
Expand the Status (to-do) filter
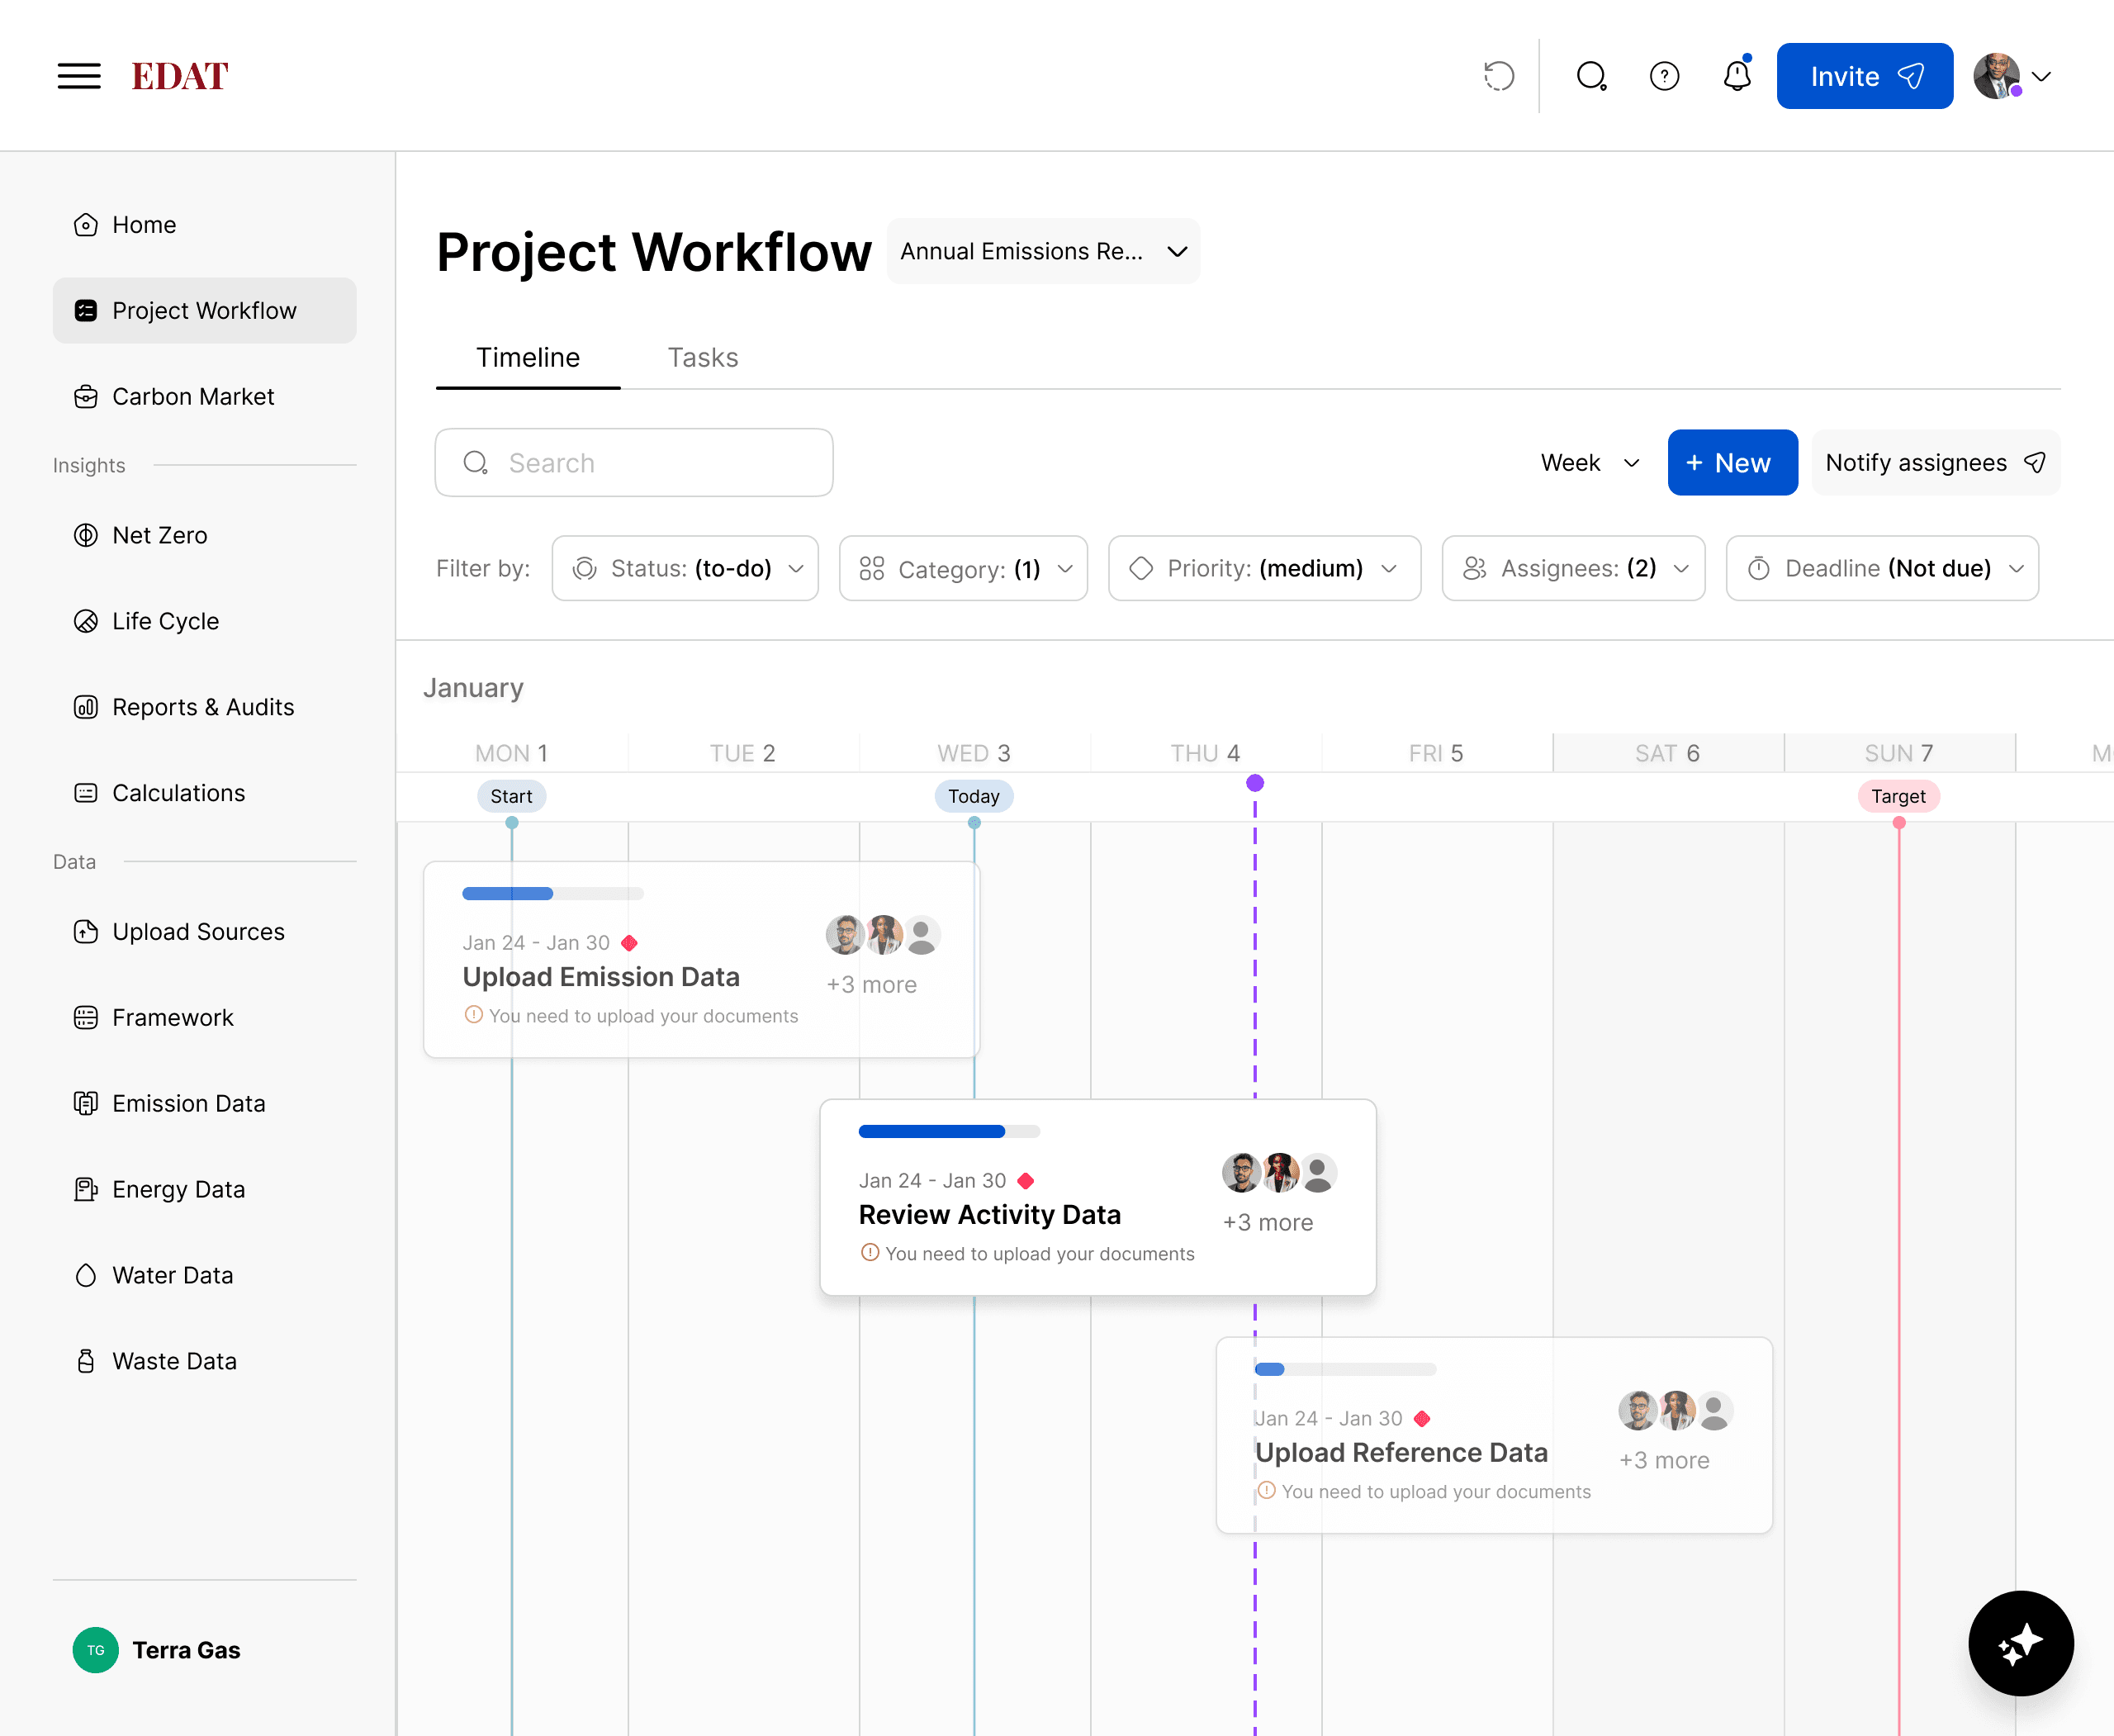coord(686,568)
